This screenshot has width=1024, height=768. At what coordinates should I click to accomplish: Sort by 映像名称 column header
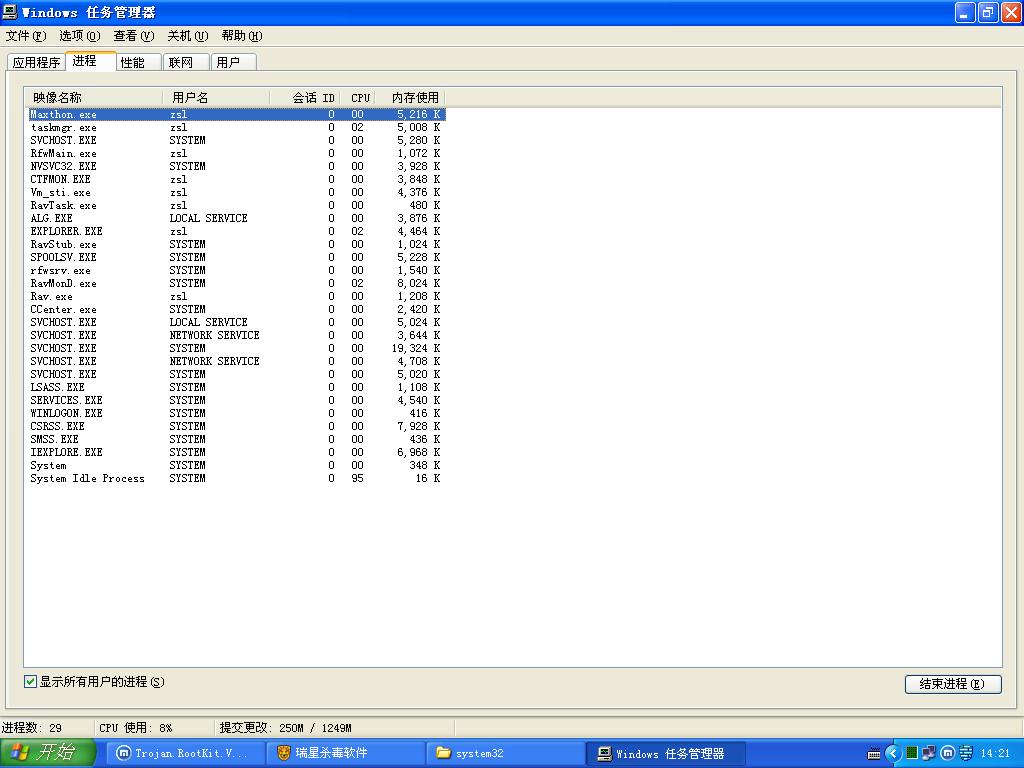pos(94,97)
